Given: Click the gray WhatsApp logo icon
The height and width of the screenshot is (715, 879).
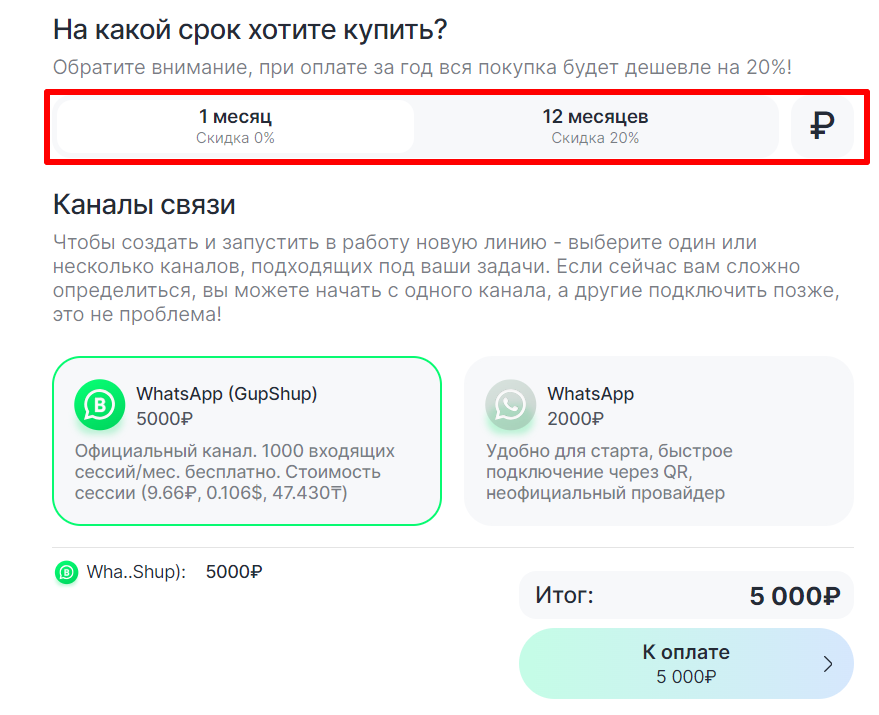Looking at the screenshot, I should pos(510,405).
